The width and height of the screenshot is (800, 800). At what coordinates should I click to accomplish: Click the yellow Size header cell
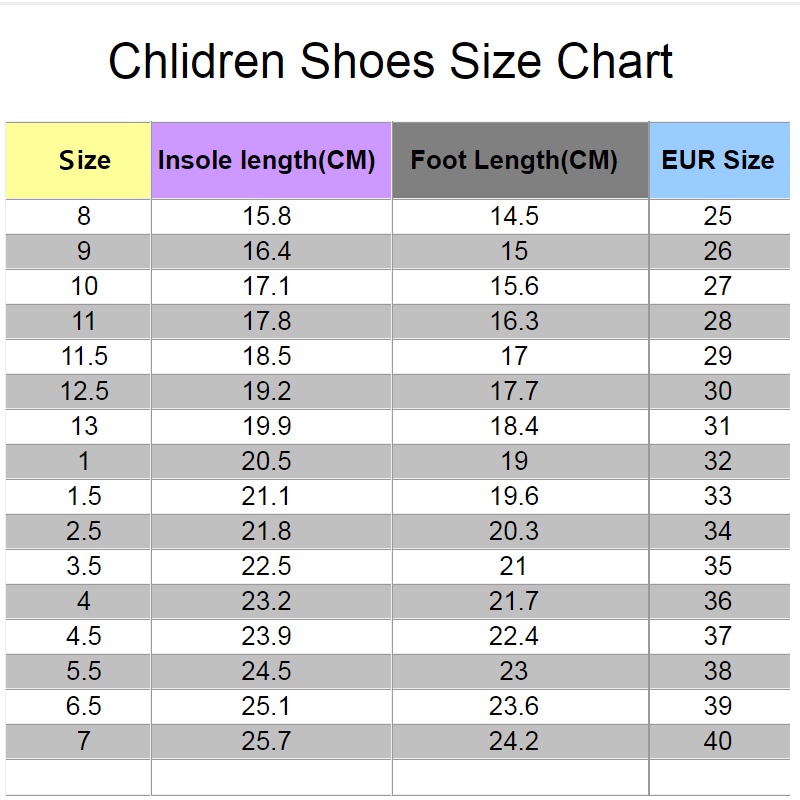78,161
